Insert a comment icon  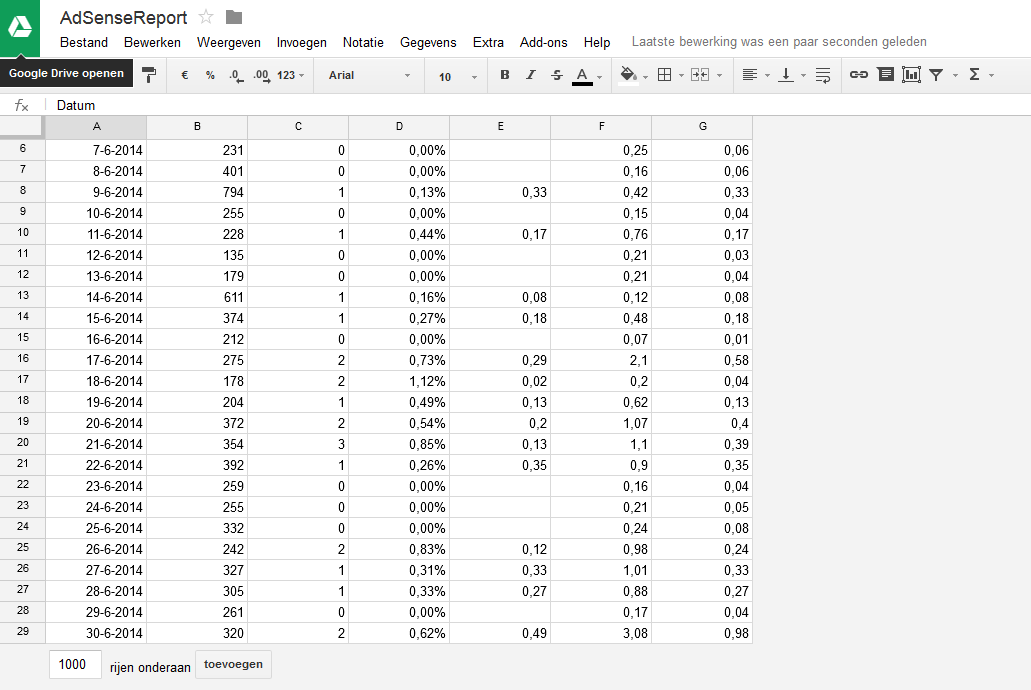886,74
